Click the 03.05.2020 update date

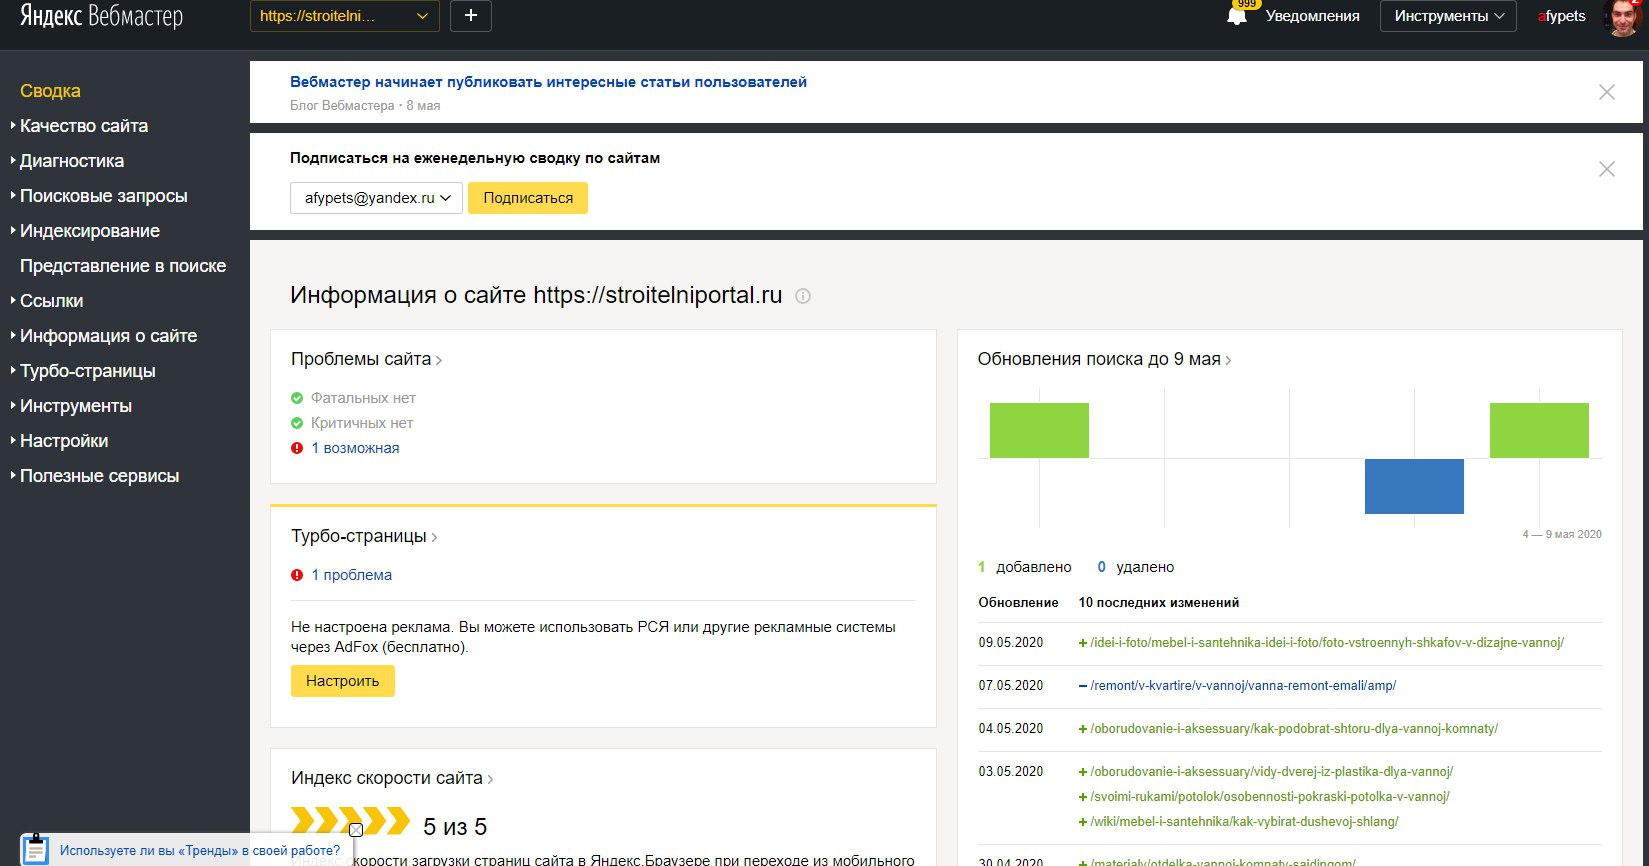coord(1011,772)
